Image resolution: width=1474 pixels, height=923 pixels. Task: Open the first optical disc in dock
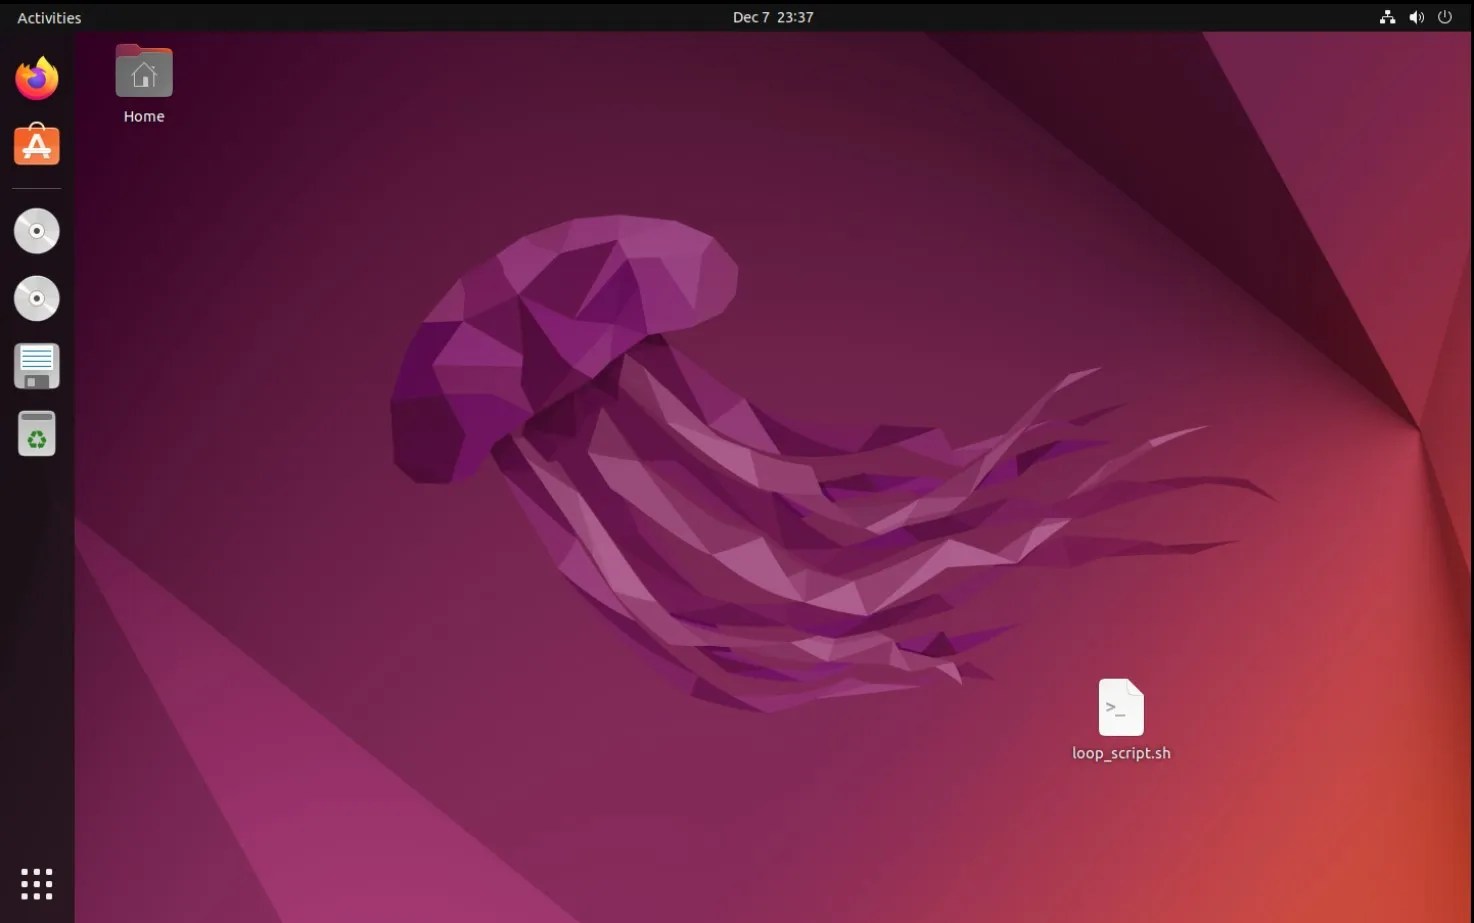[37, 231]
